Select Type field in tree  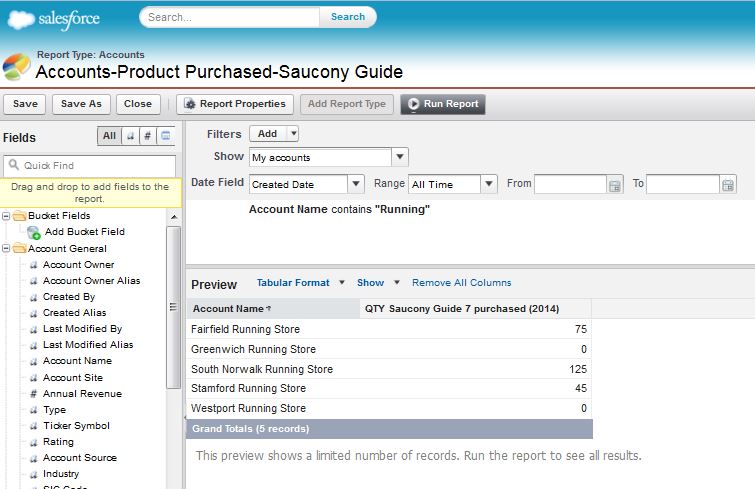(x=54, y=410)
